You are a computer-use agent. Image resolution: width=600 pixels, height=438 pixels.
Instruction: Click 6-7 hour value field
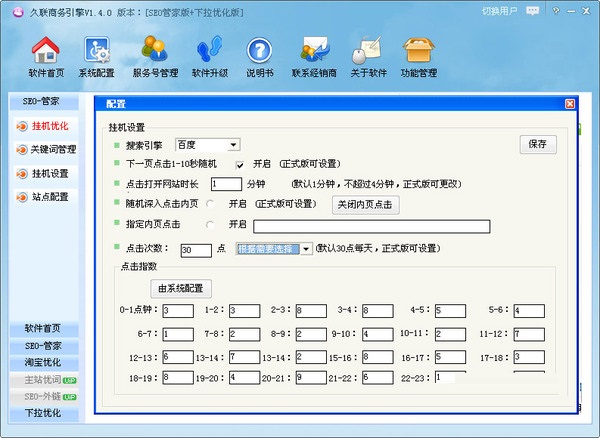(x=178, y=334)
